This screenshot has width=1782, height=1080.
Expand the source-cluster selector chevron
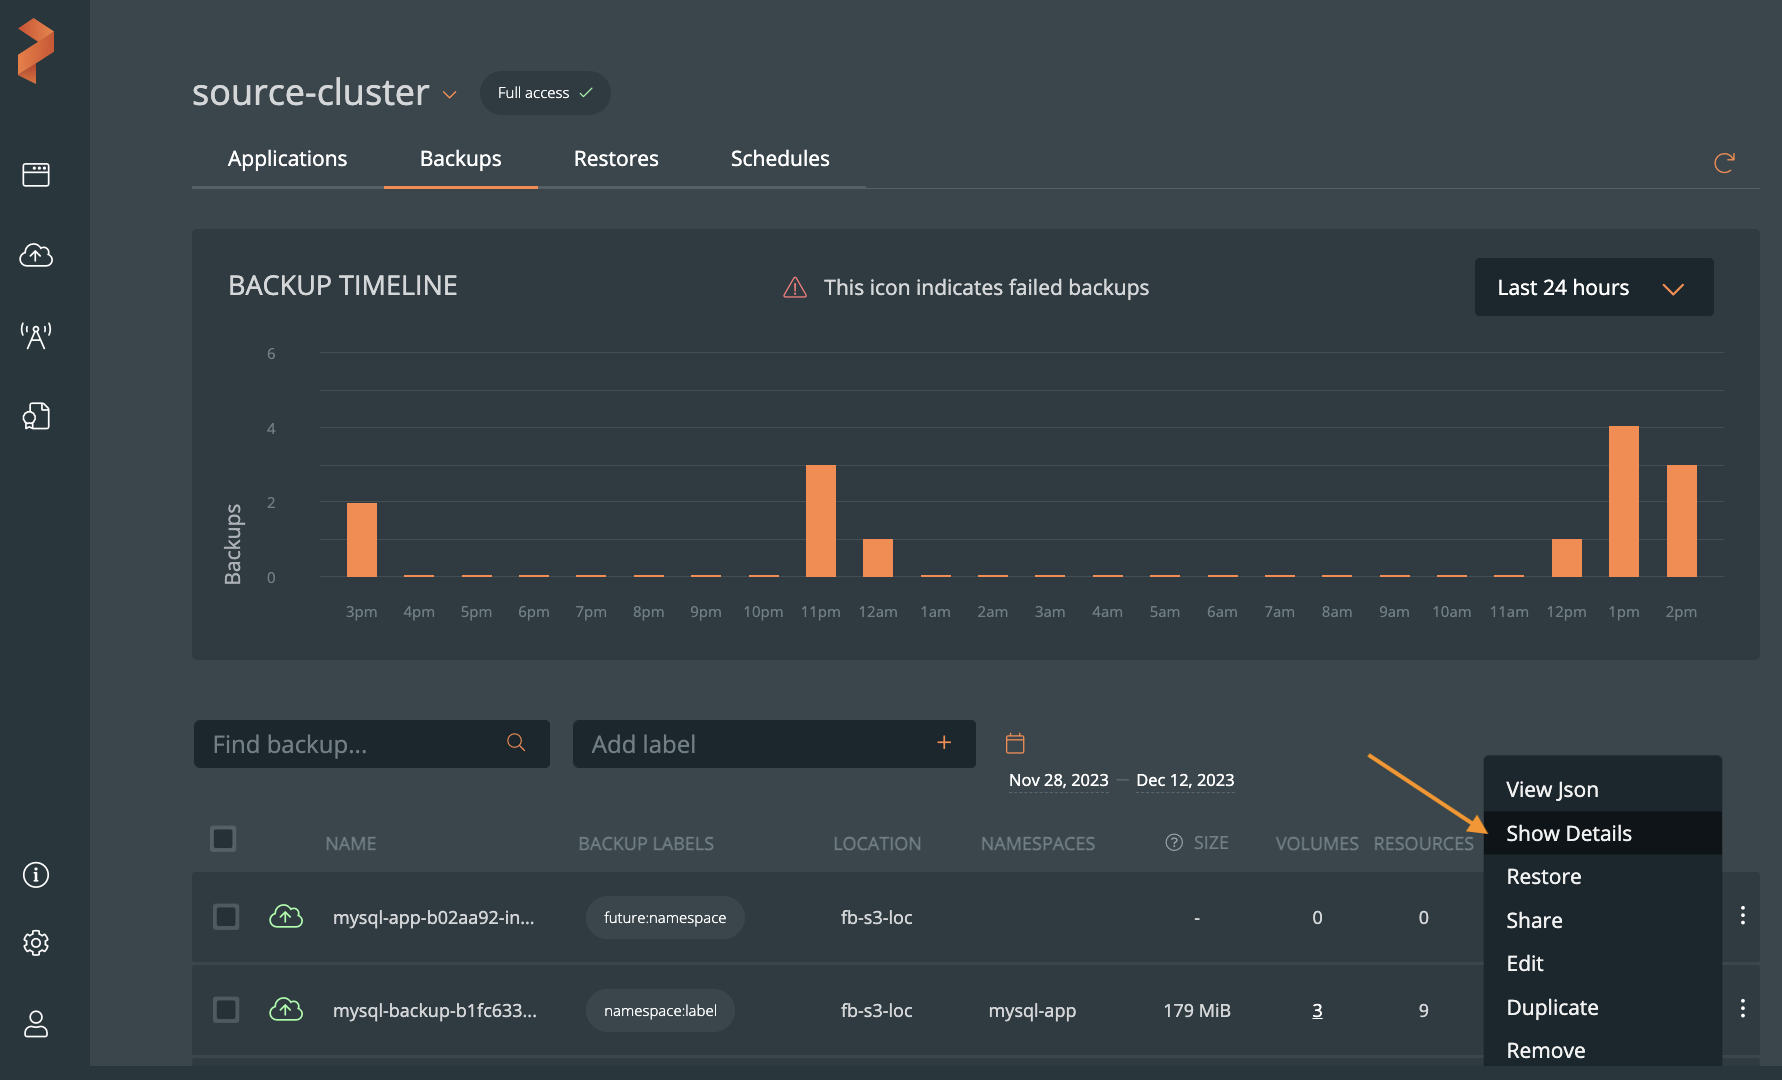[450, 95]
